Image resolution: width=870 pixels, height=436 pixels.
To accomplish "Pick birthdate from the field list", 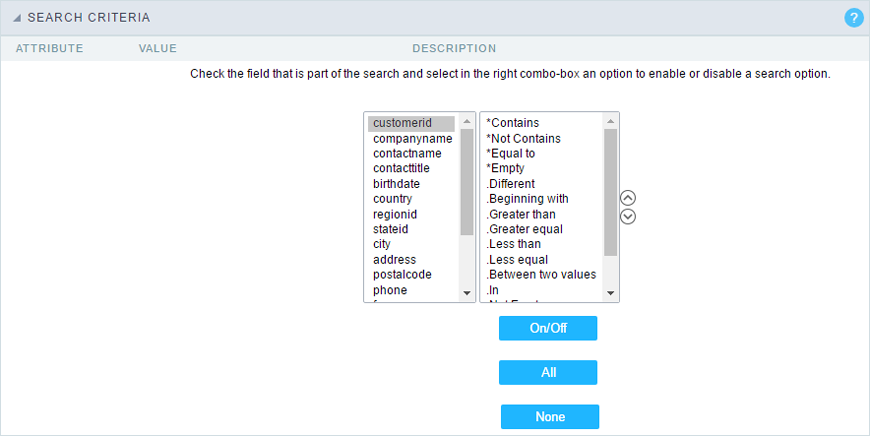I will pos(396,184).
